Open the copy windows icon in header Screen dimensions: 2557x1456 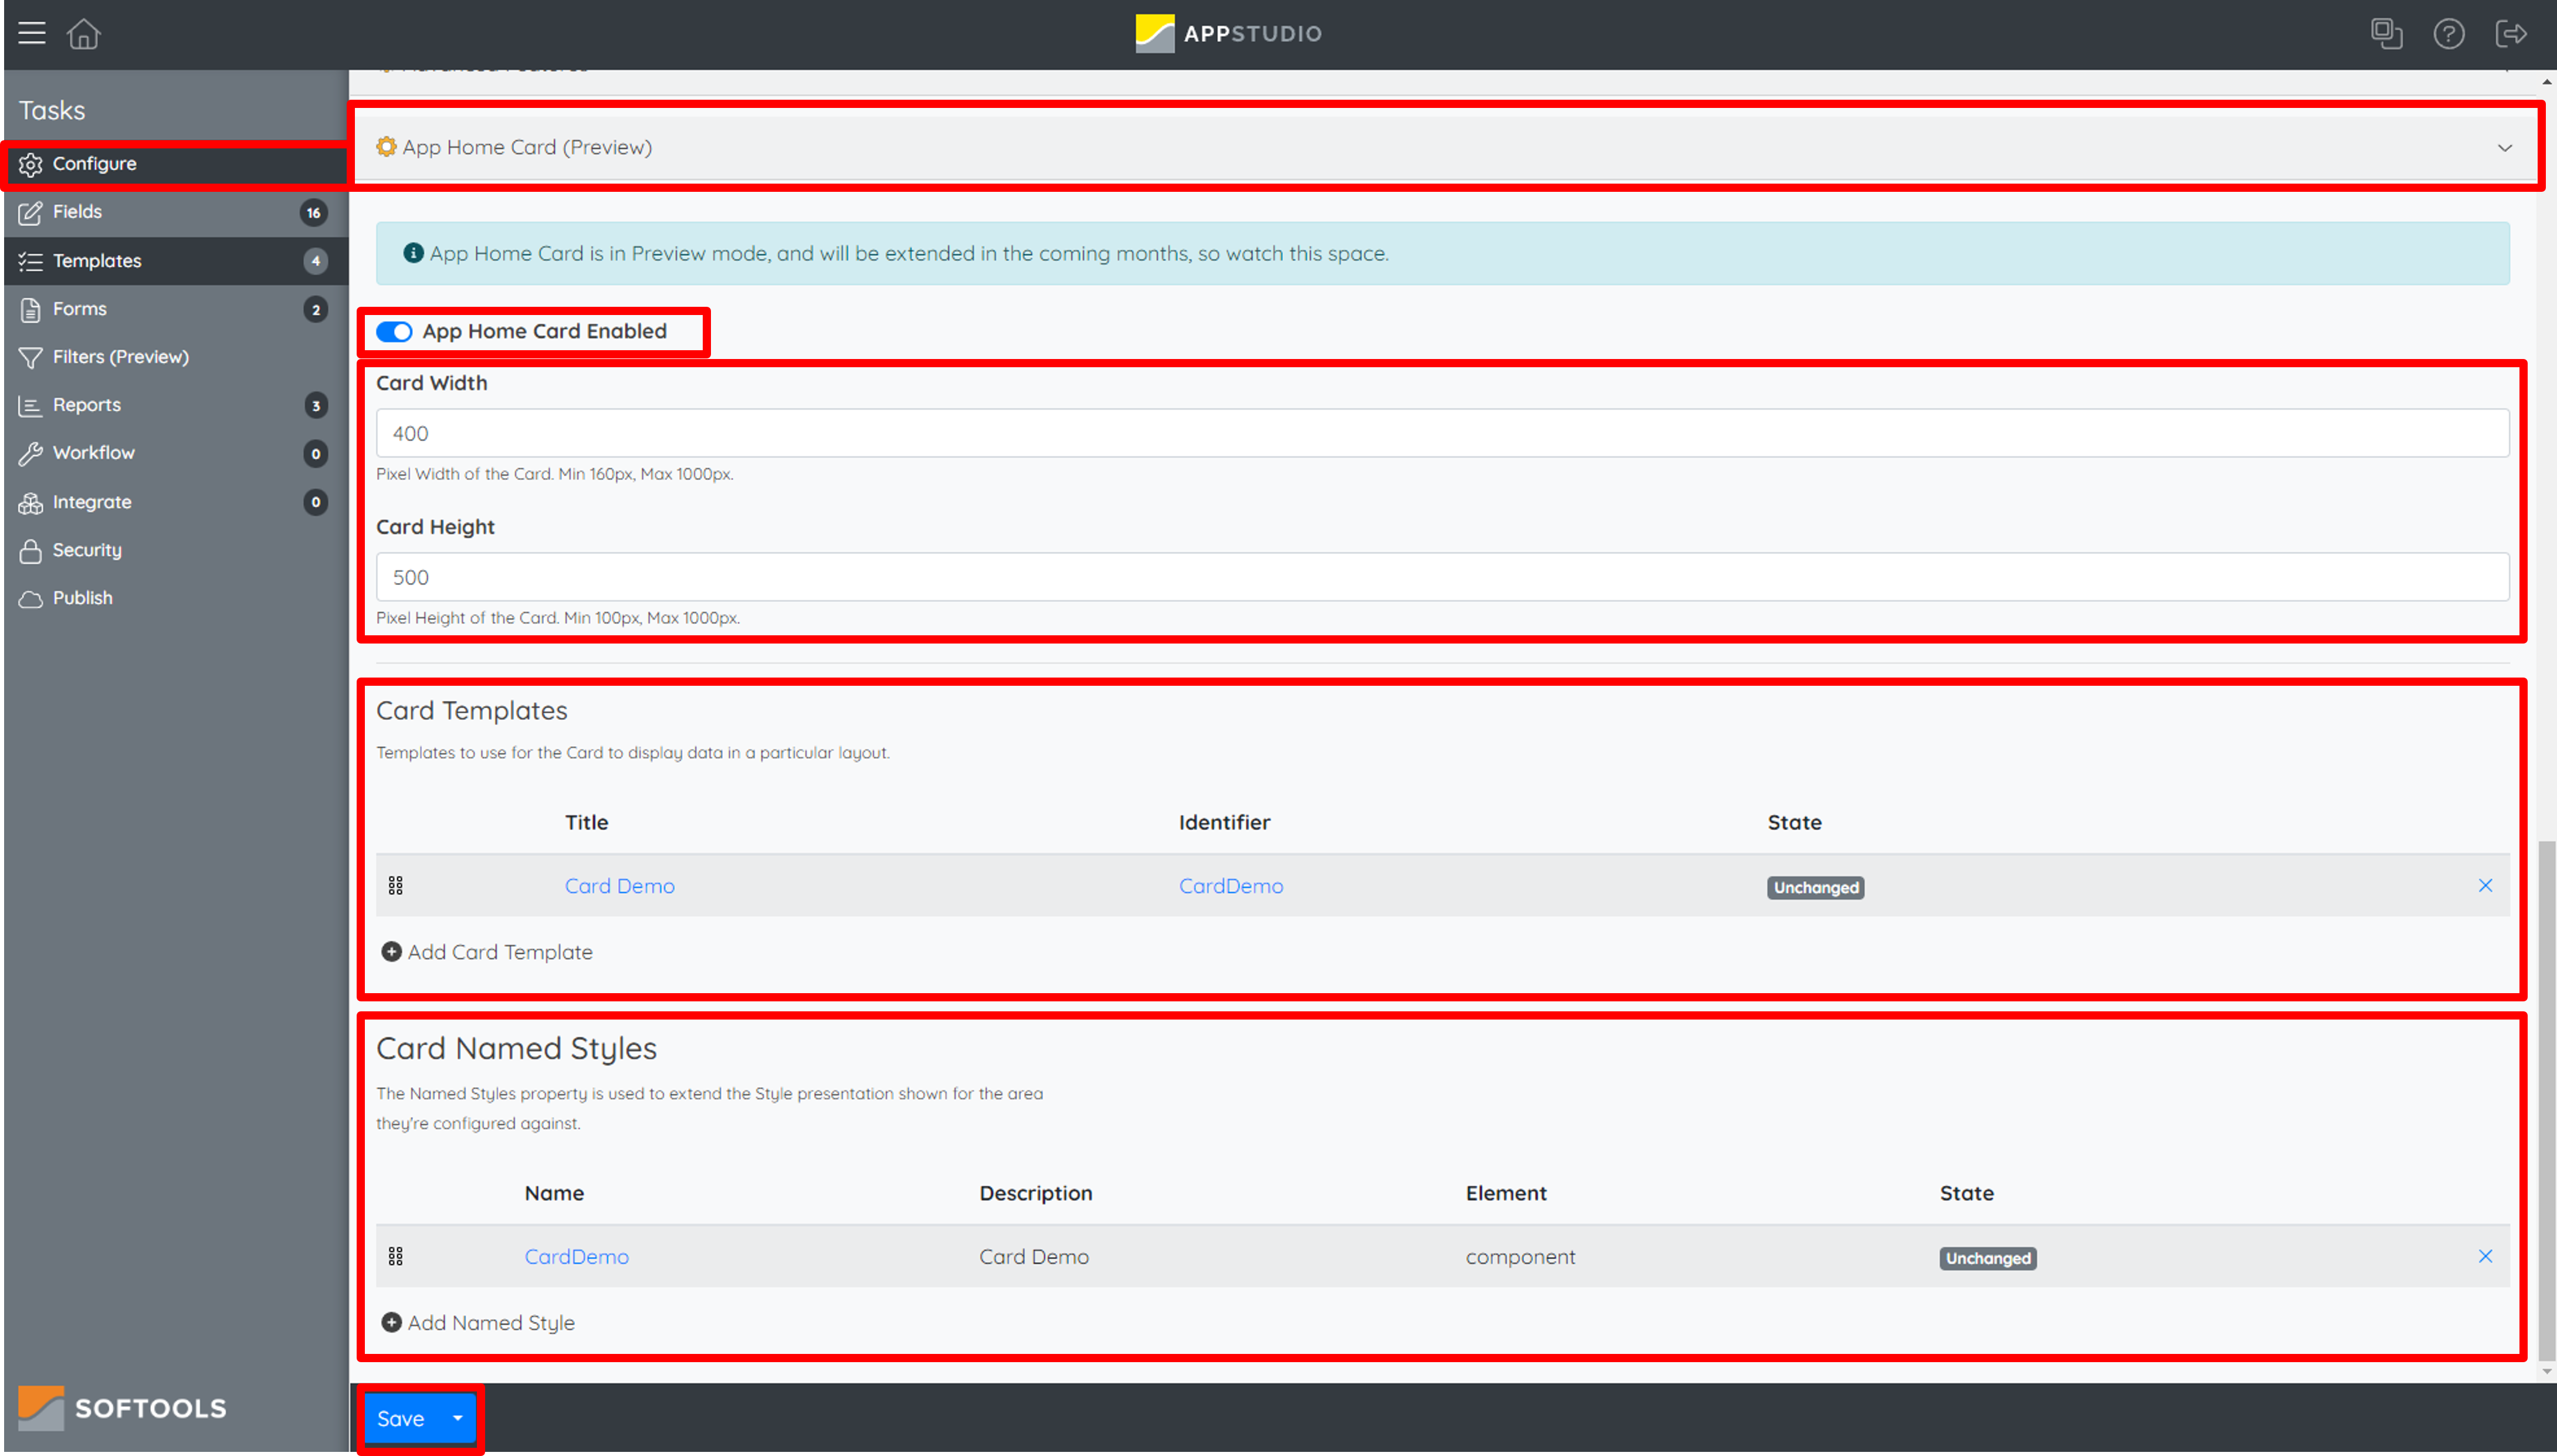coord(2386,33)
